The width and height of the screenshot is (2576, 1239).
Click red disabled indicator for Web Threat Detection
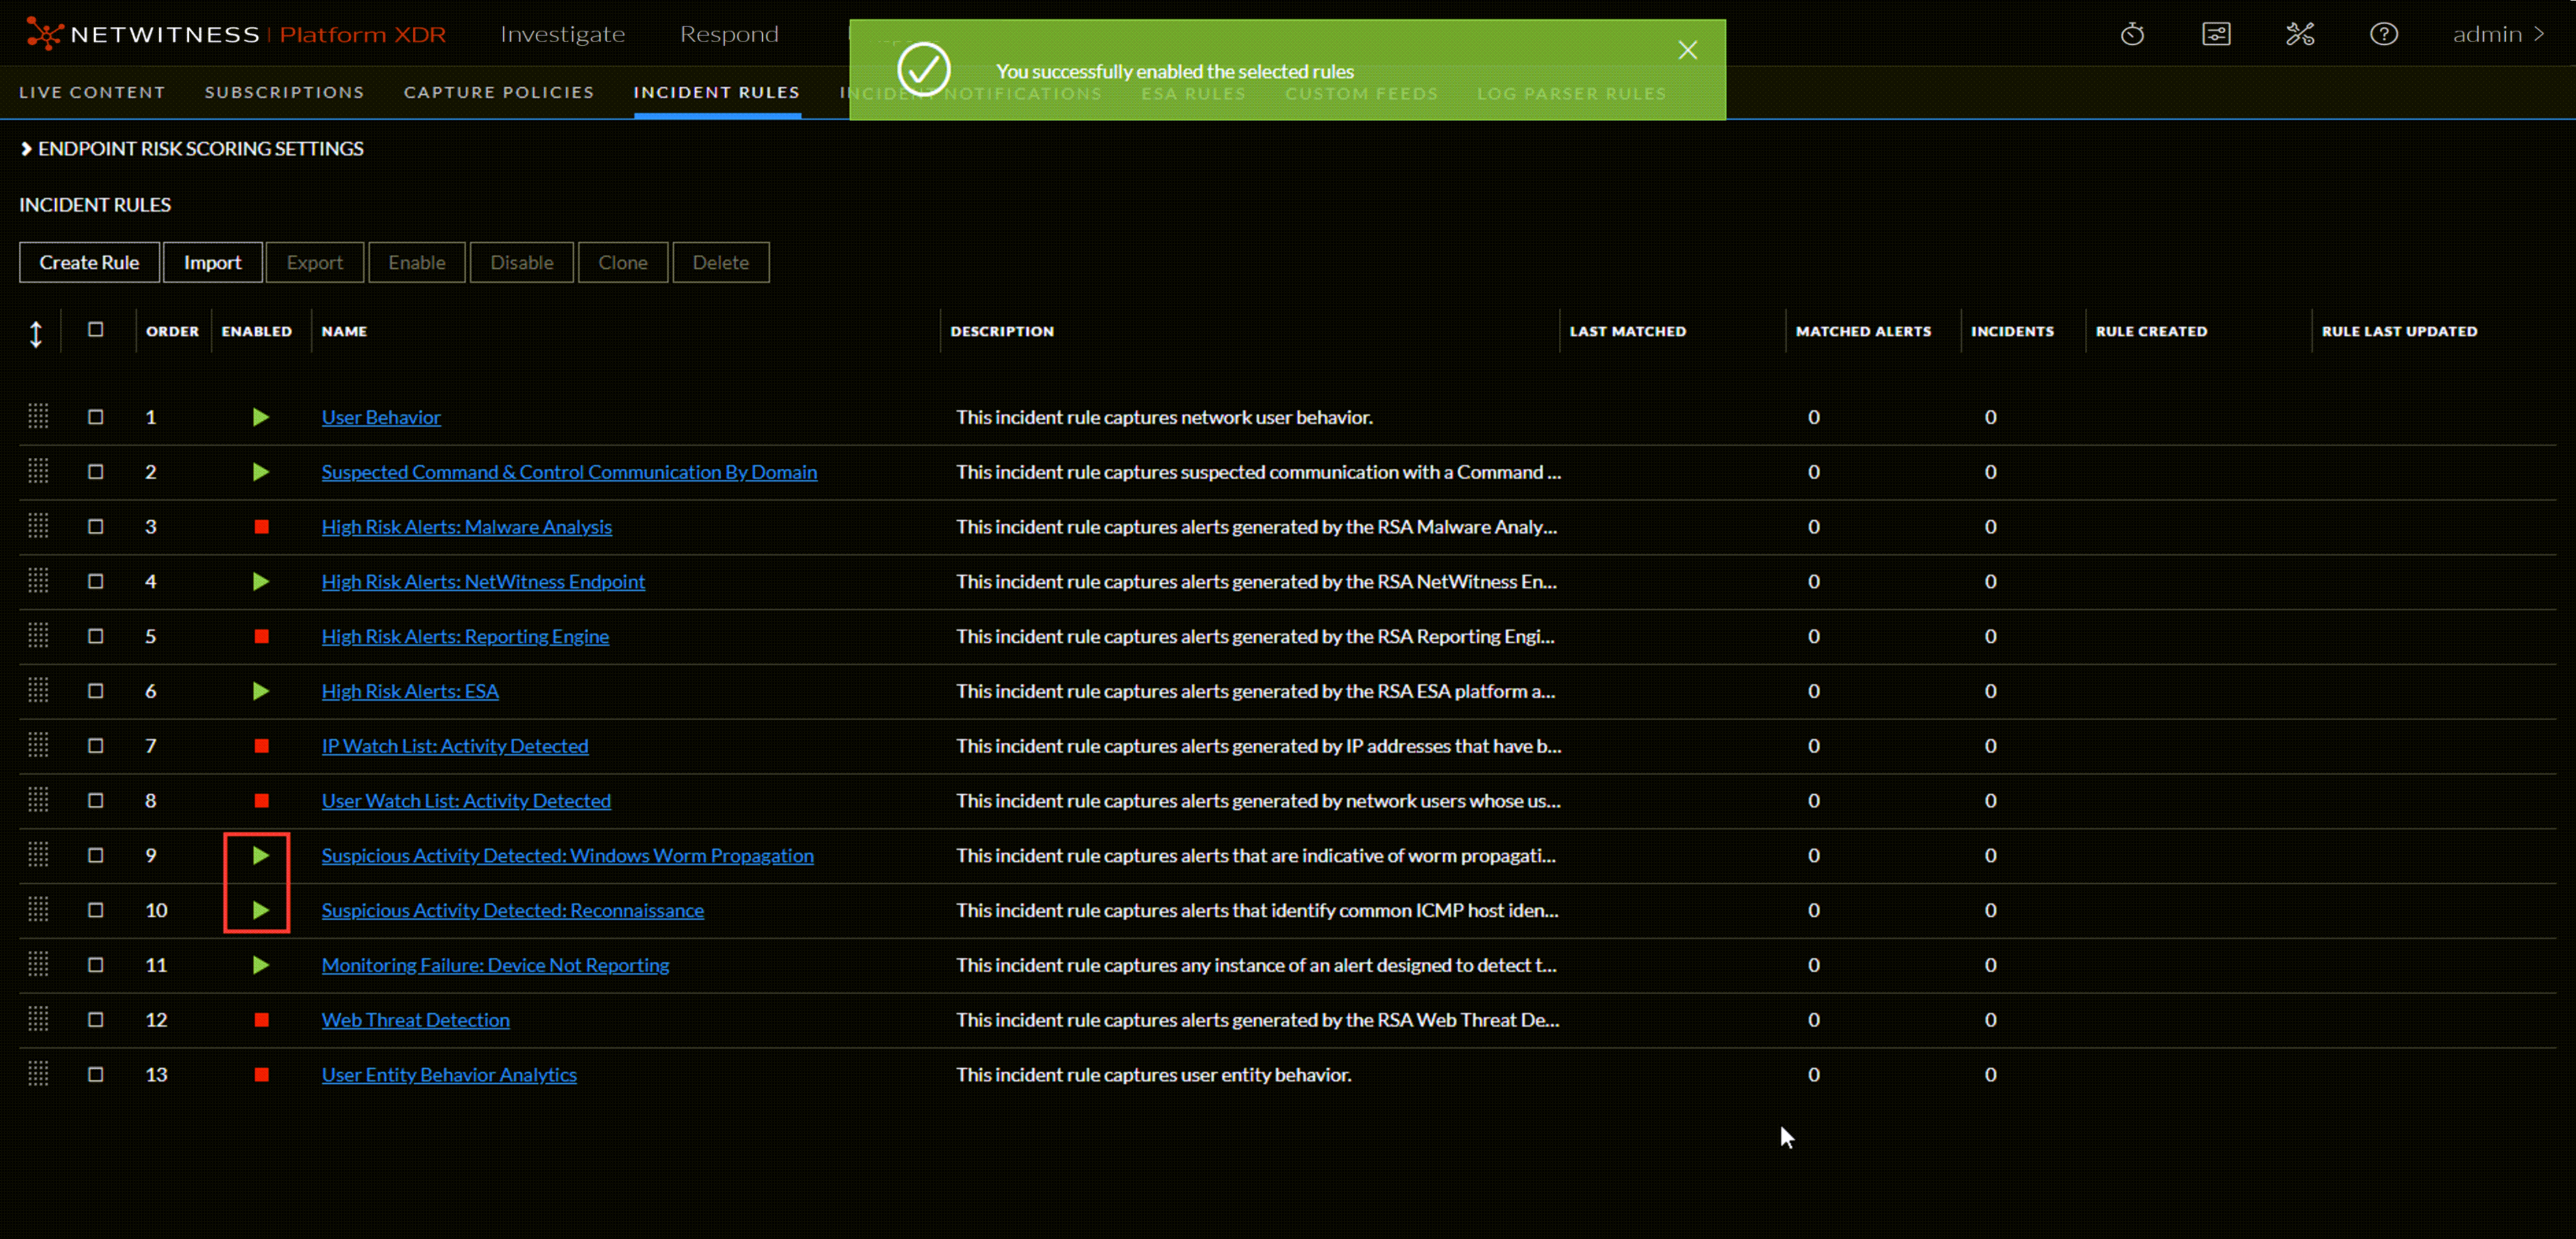coord(261,1019)
